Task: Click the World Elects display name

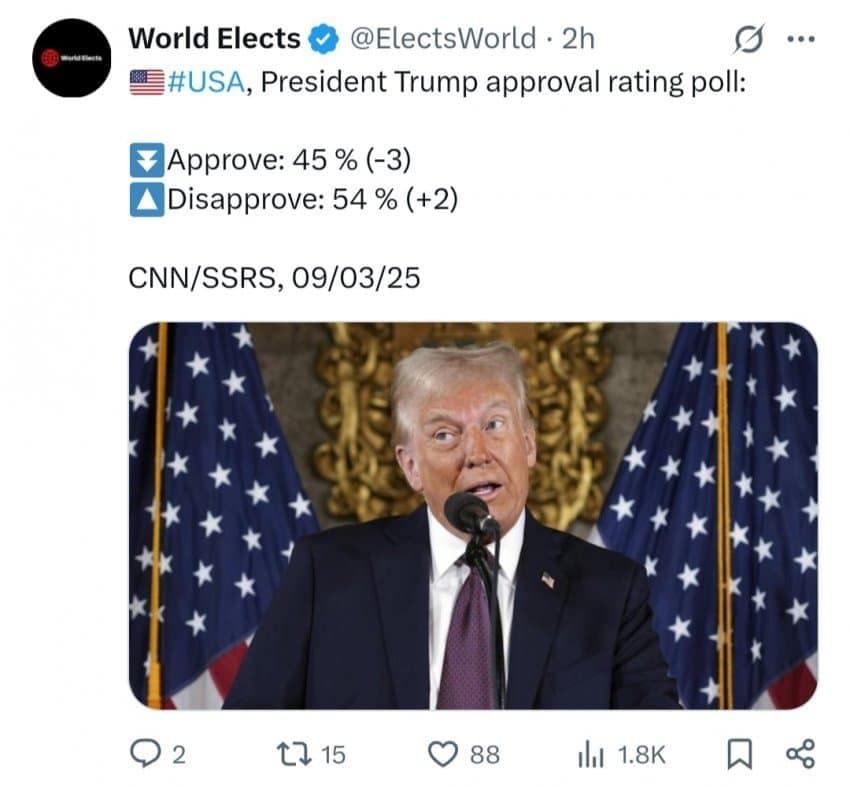Action: coord(216,39)
